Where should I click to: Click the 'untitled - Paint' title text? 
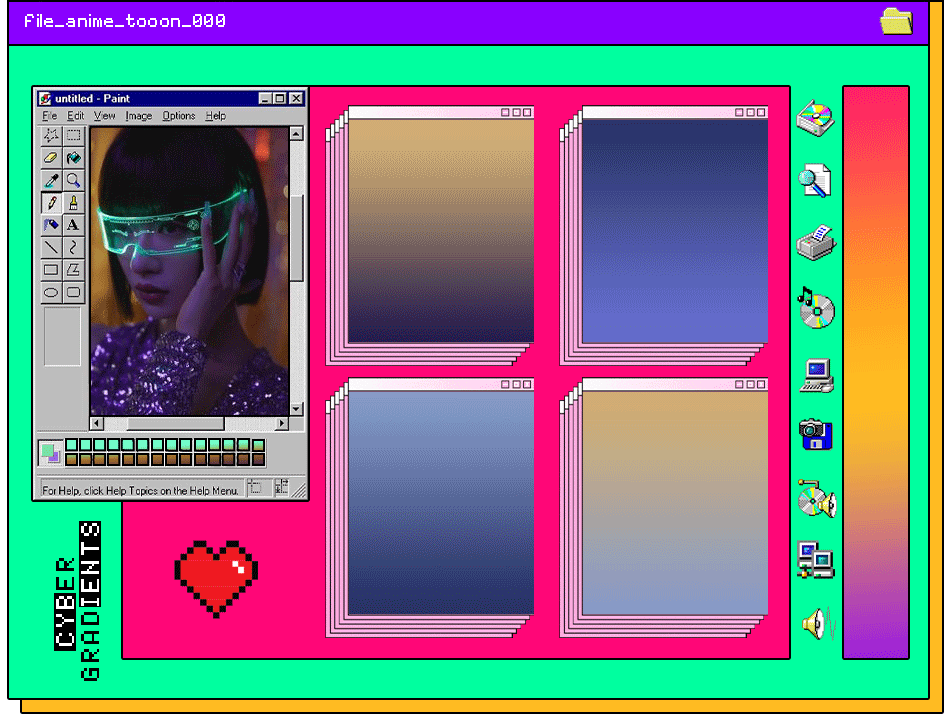tap(92, 98)
